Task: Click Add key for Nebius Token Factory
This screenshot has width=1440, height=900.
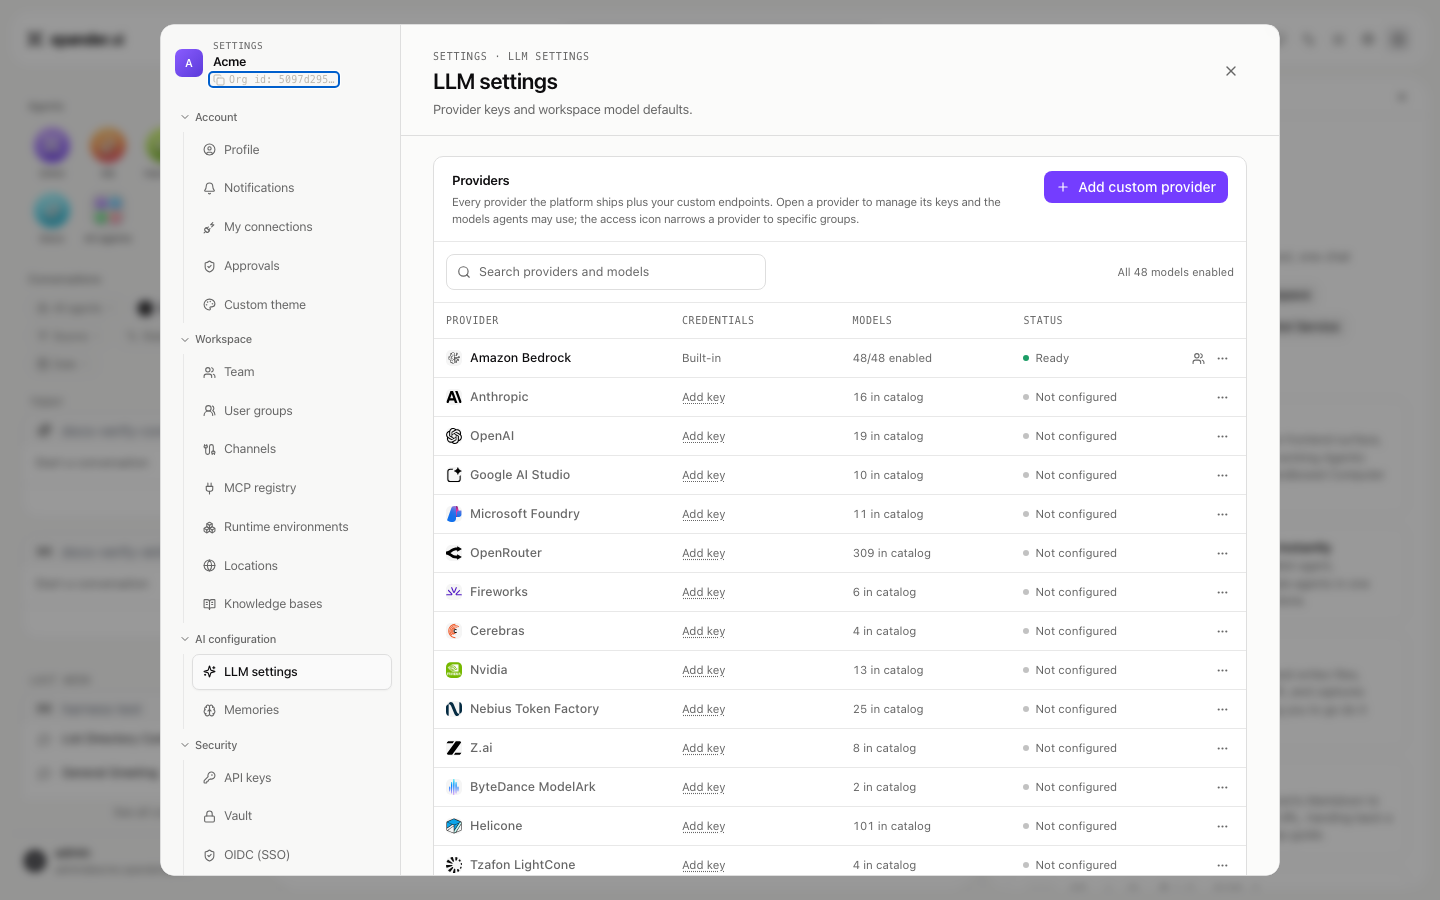Action: pyautogui.click(x=704, y=709)
